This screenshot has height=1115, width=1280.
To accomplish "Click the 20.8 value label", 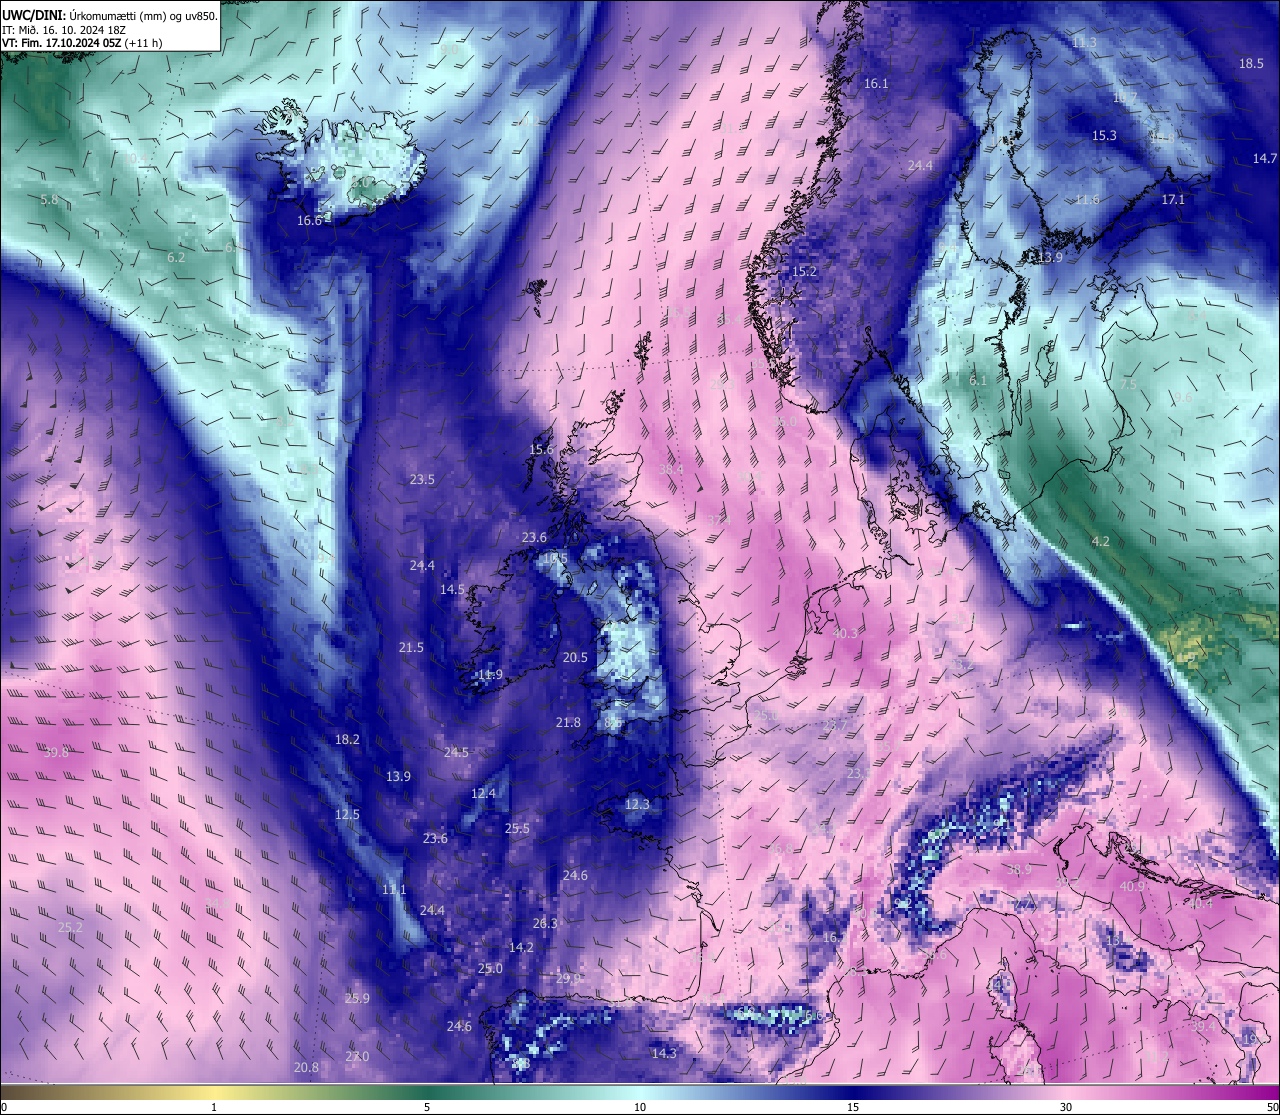I will (306, 1067).
